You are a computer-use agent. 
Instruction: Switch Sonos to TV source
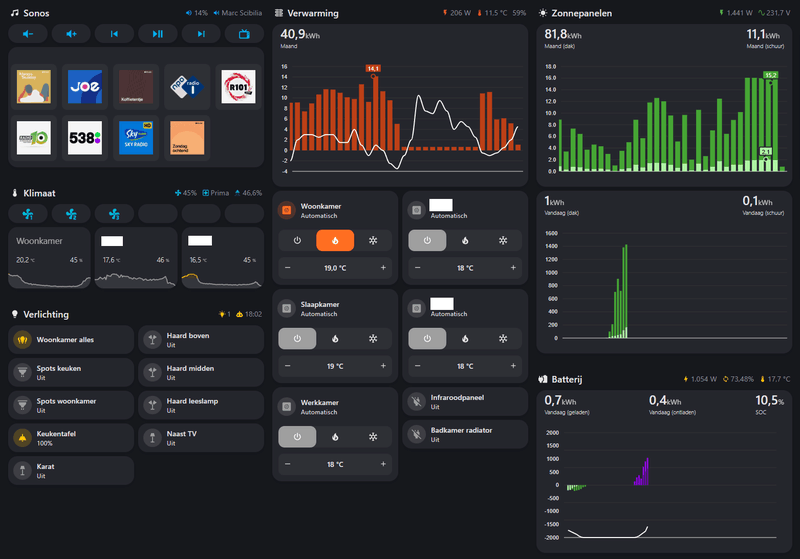(244, 34)
